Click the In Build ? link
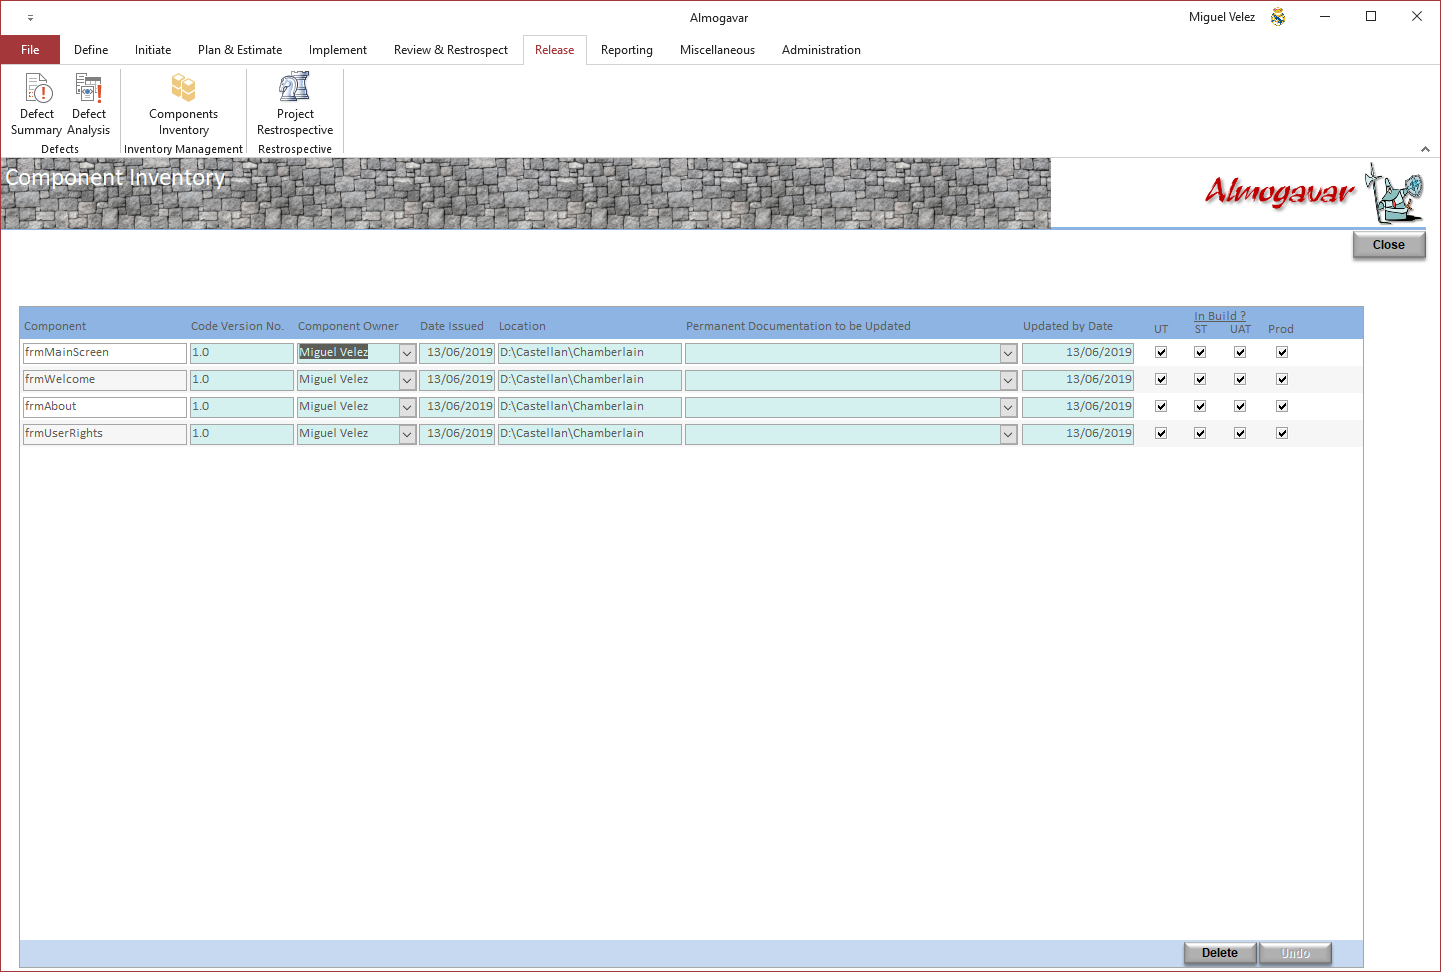This screenshot has width=1441, height=972. coord(1220,316)
